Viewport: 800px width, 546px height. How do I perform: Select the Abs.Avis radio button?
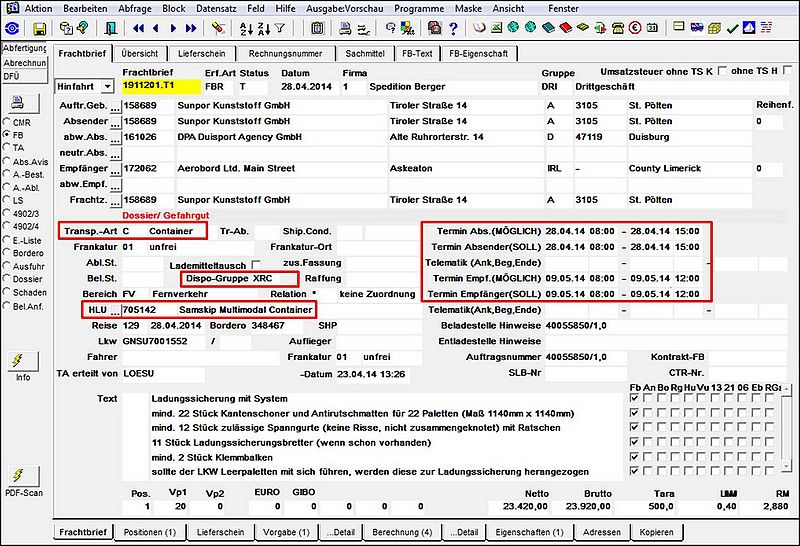point(7,161)
